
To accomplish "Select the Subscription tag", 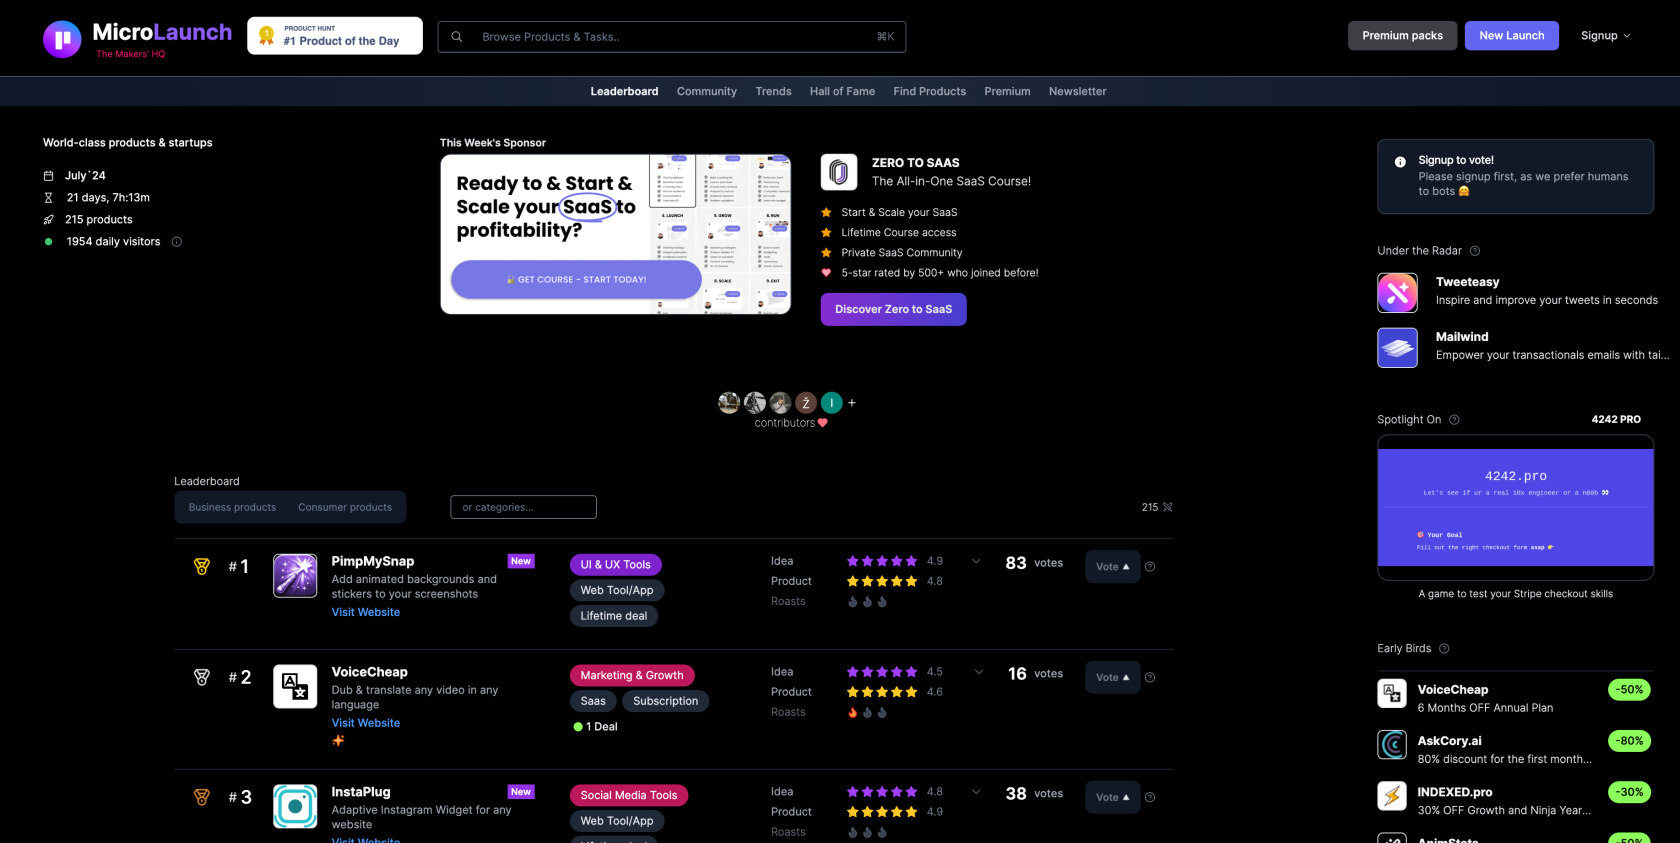I will pyautogui.click(x=665, y=701).
